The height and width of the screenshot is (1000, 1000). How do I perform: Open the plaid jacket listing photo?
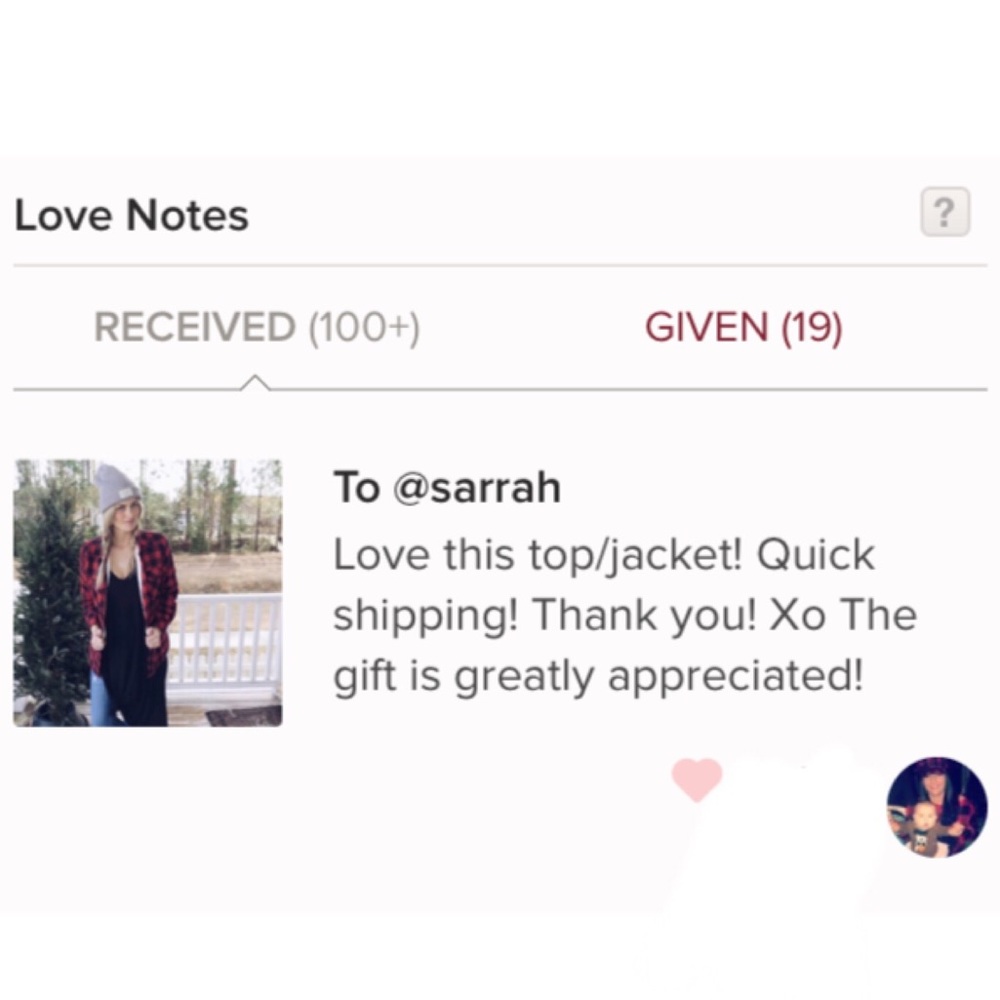click(x=148, y=592)
